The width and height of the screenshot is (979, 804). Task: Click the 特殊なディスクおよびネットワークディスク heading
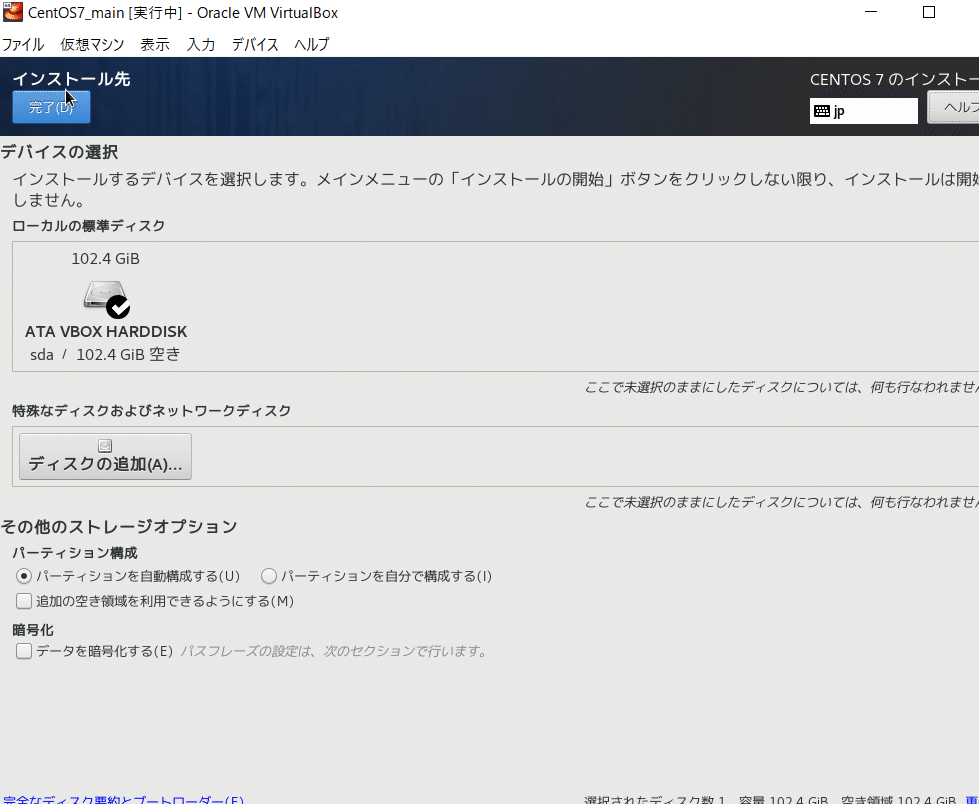[152, 411]
